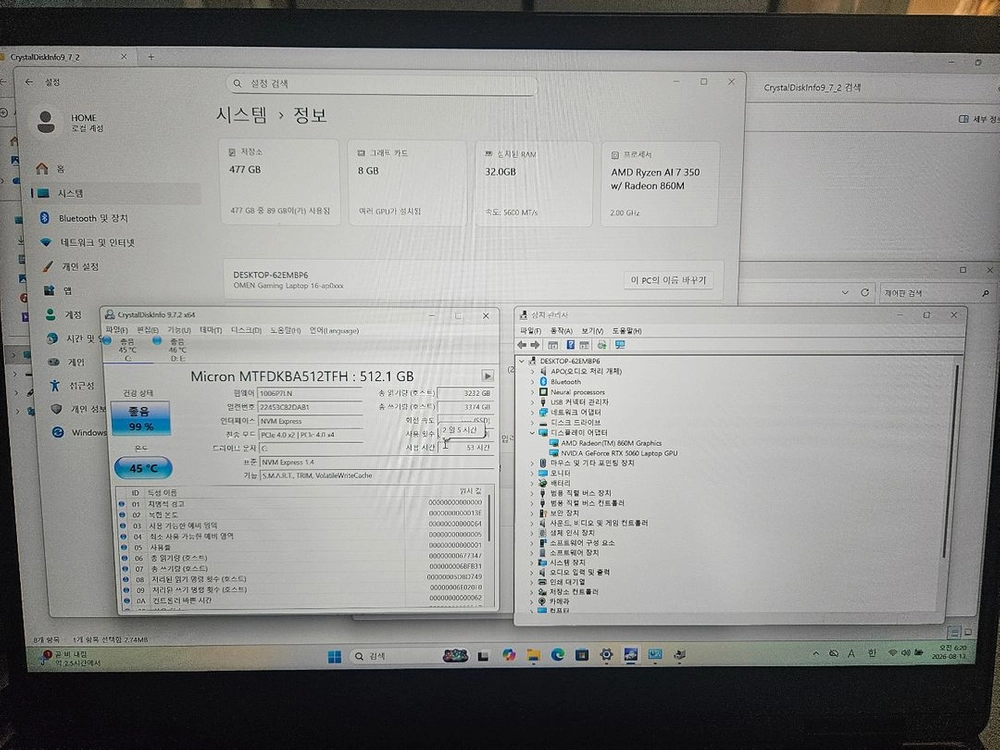This screenshot has width=1000, height=750.
Task: Click the 설치된 RAM 32.0GB card
Action: (x=533, y=184)
